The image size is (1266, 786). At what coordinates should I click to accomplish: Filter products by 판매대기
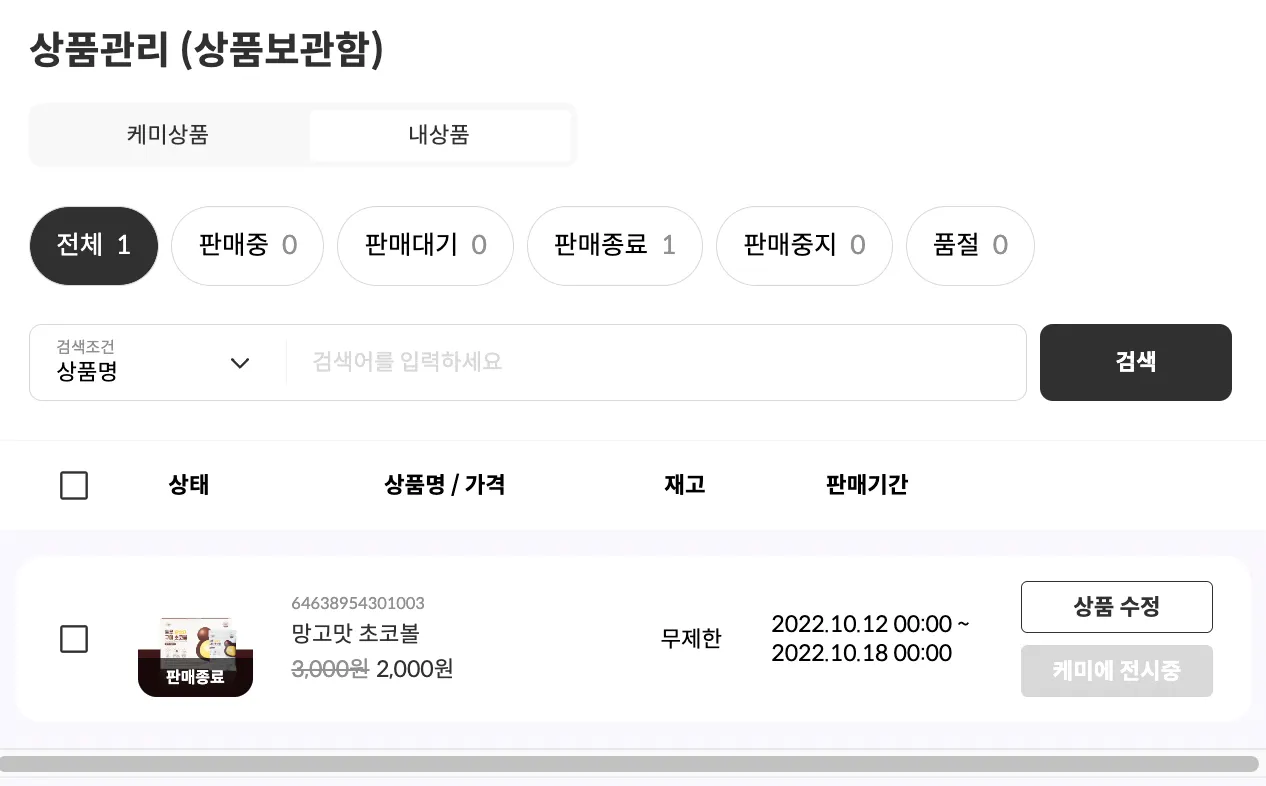pyautogui.click(x=425, y=246)
